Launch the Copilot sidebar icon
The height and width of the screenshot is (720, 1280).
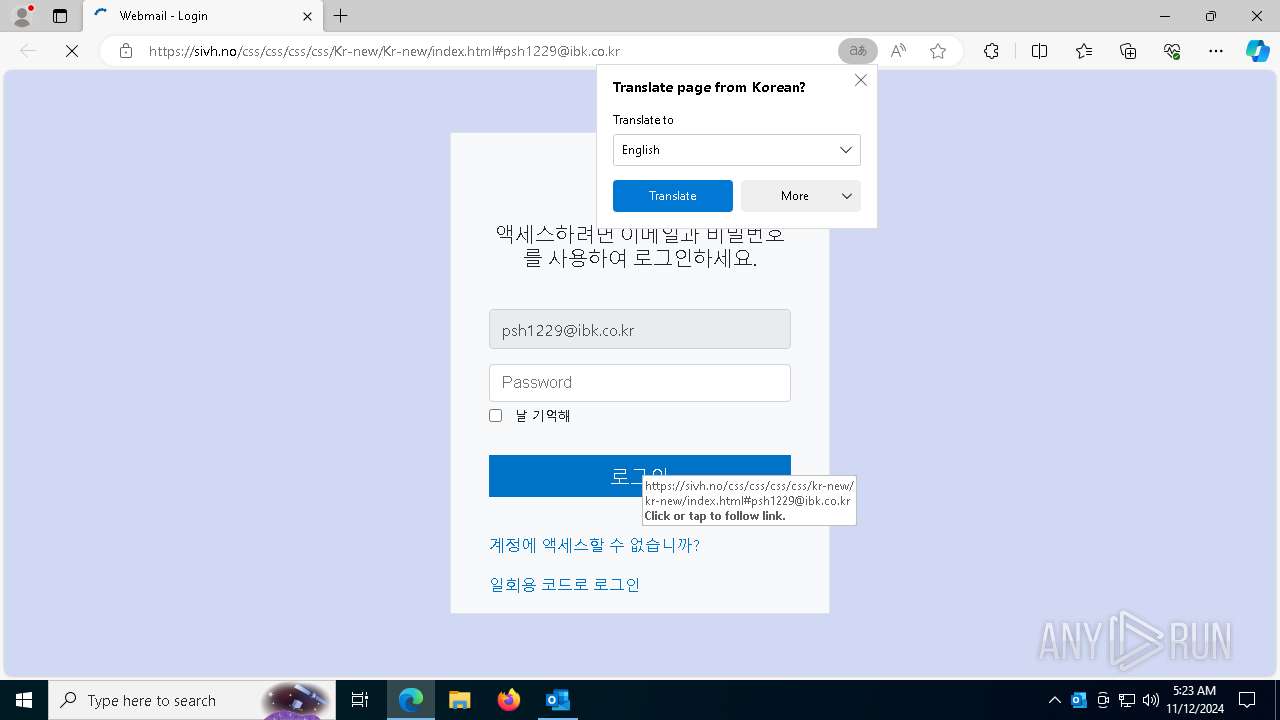1257,51
